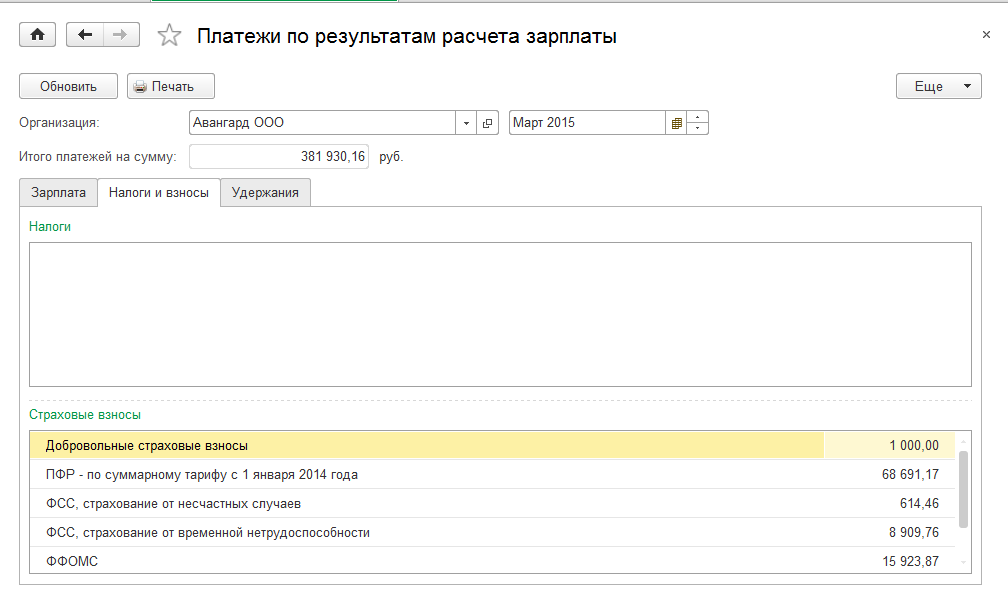Viewport: 1008px width, 594px height.
Task: Open the organization dropdown list
Action: click(x=466, y=123)
